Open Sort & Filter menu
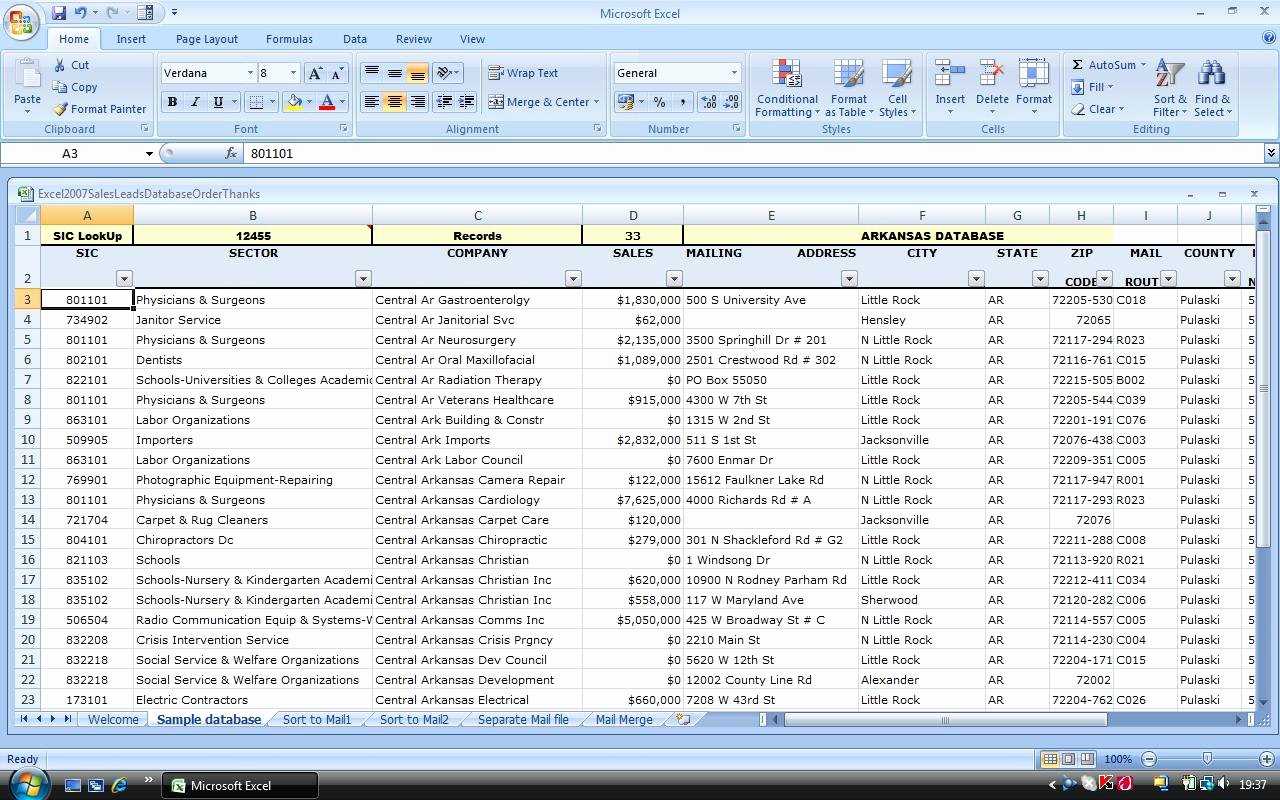Image resolution: width=1280 pixels, height=800 pixels. tap(1170, 88)
